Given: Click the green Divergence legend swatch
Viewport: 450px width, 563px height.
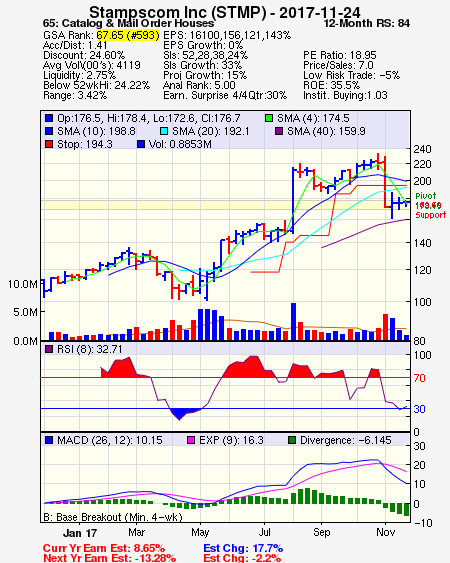Looking at the screenshot, I should click(x=292, y=440).
